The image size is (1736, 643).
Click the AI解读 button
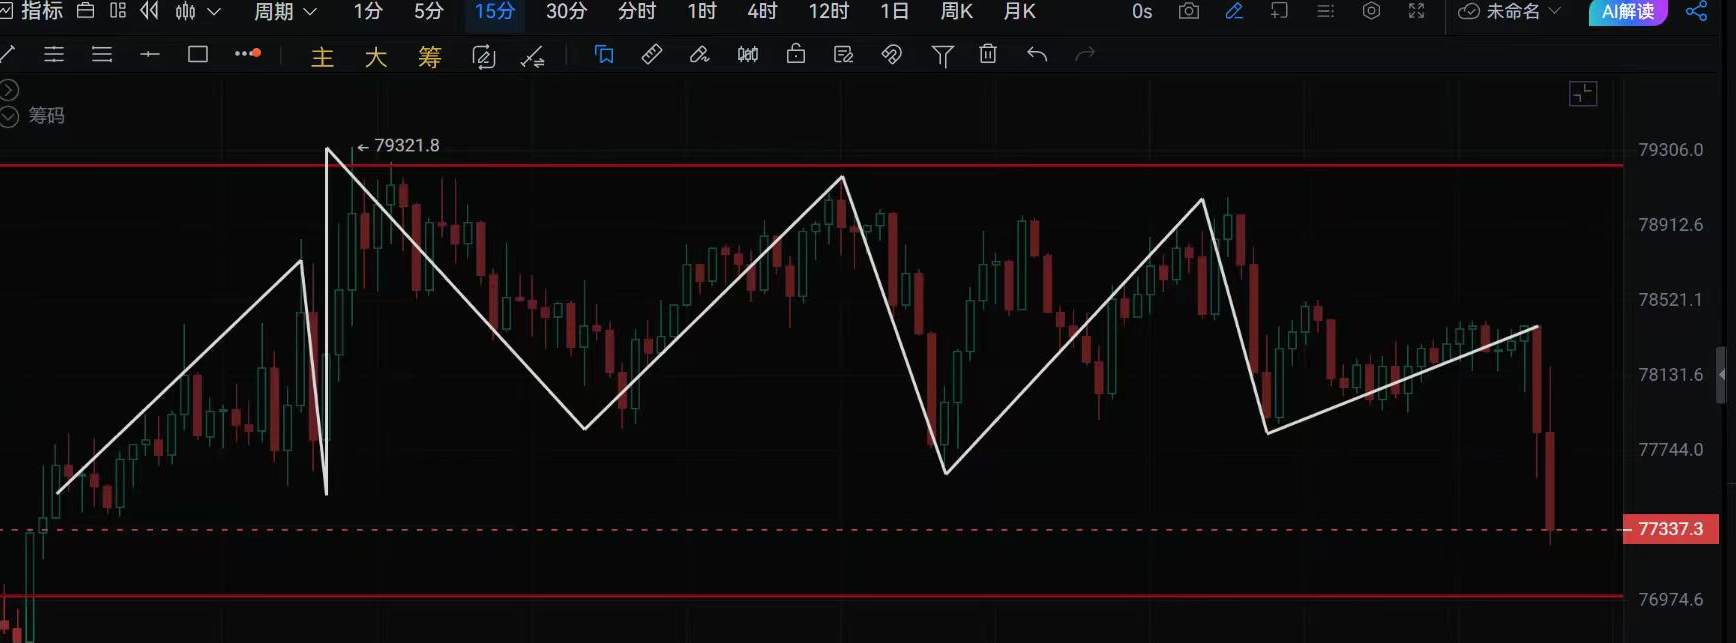(x=1627, y=12)
